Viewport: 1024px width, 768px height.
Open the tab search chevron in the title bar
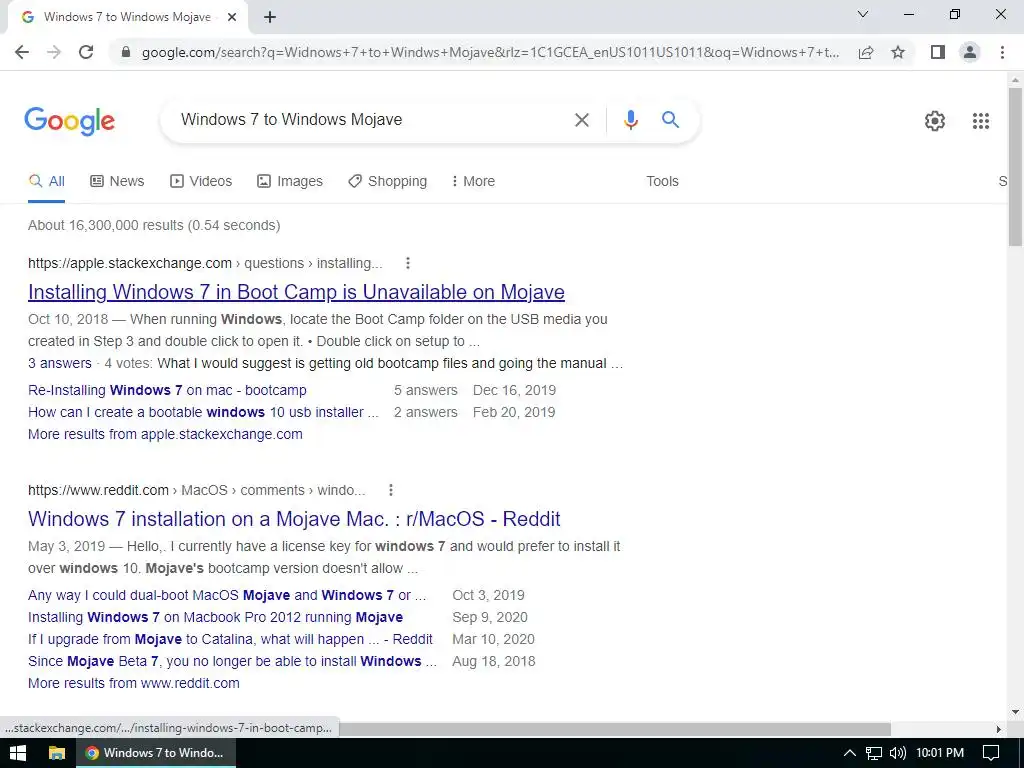point(863,14)
